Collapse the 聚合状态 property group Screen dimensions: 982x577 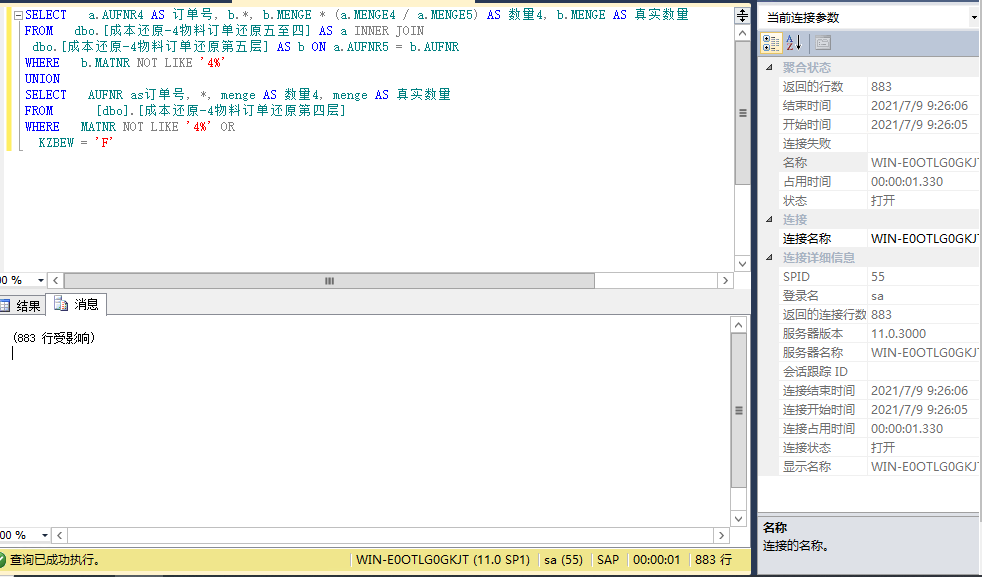click(x=769, y=68)
